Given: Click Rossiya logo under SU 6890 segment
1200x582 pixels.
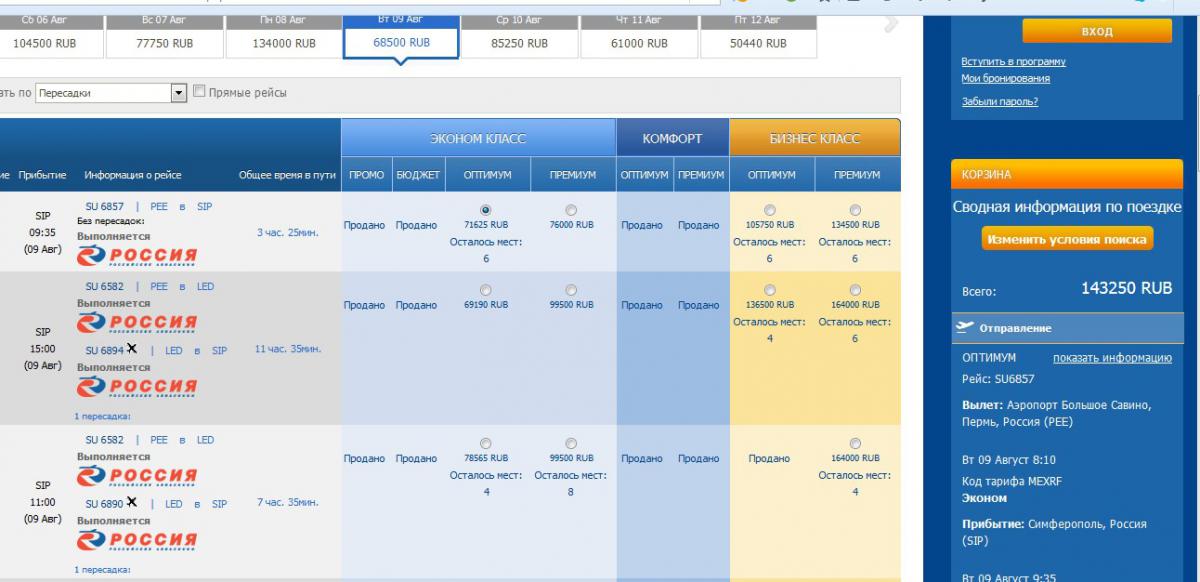Looking at the screenshot, I should [x=137, y=541].
